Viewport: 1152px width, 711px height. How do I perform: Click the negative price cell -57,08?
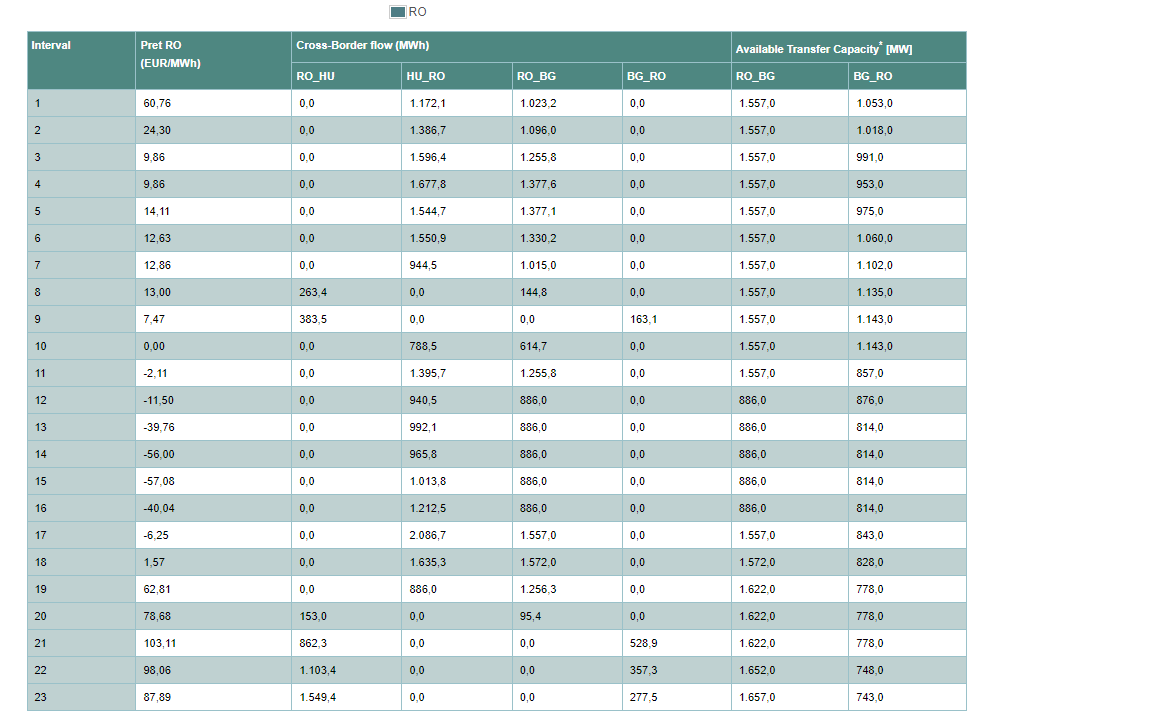[x=159, y=481]
